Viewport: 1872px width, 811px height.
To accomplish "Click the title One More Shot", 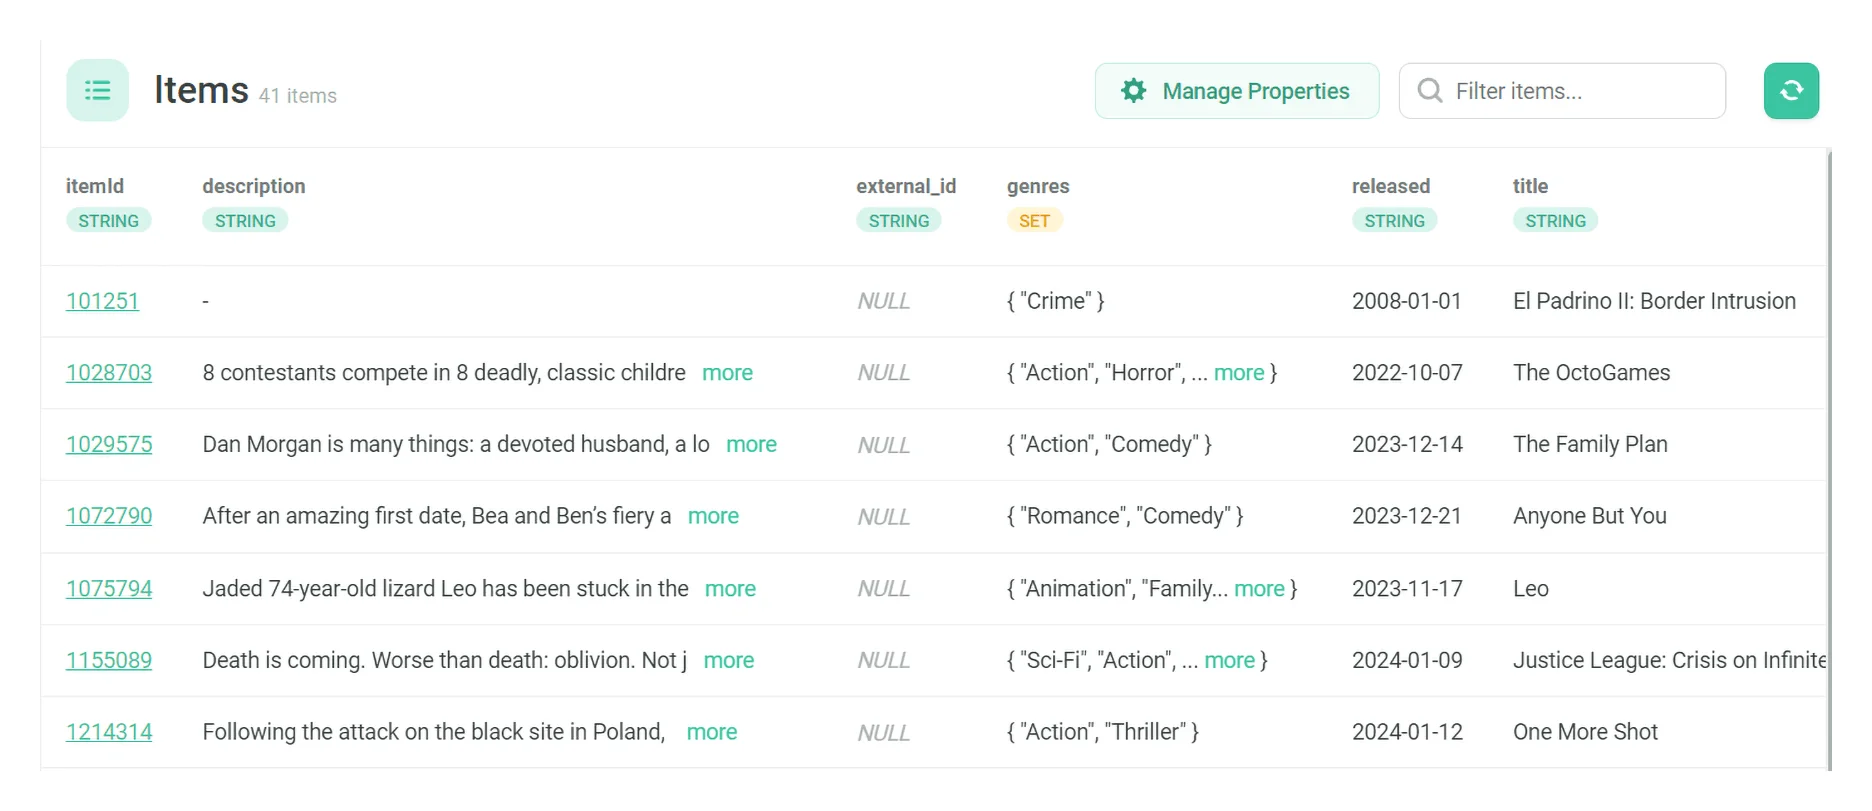I will (1585, 732).
